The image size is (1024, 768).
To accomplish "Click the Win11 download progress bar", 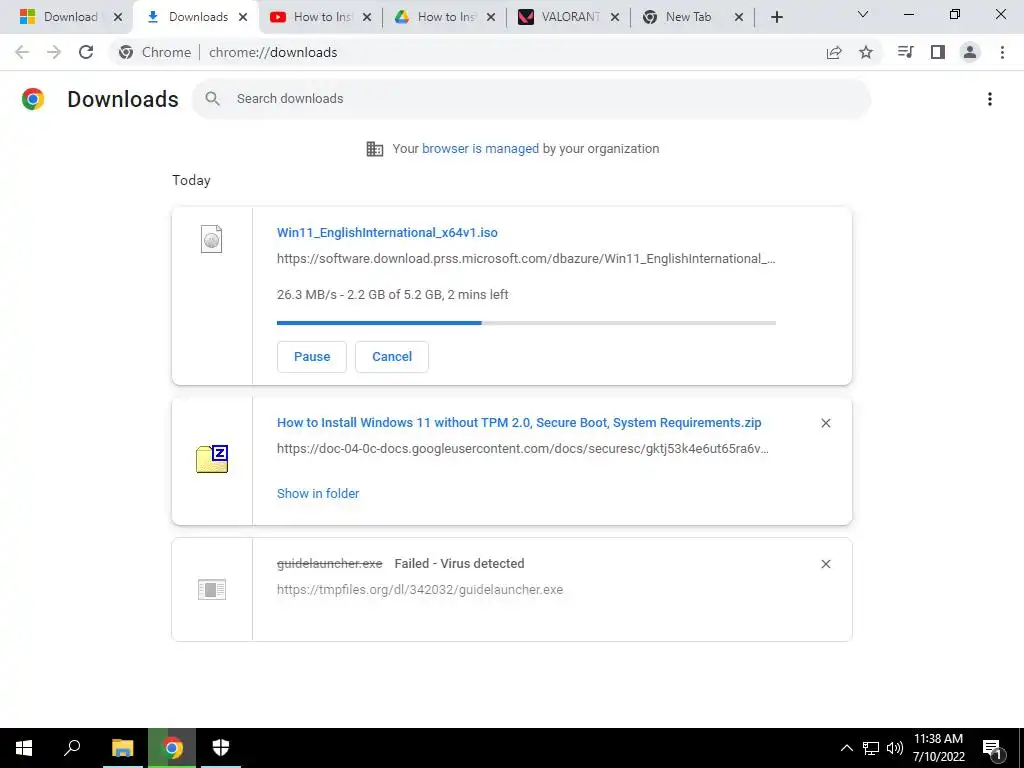I will click(x=526, y=323).
